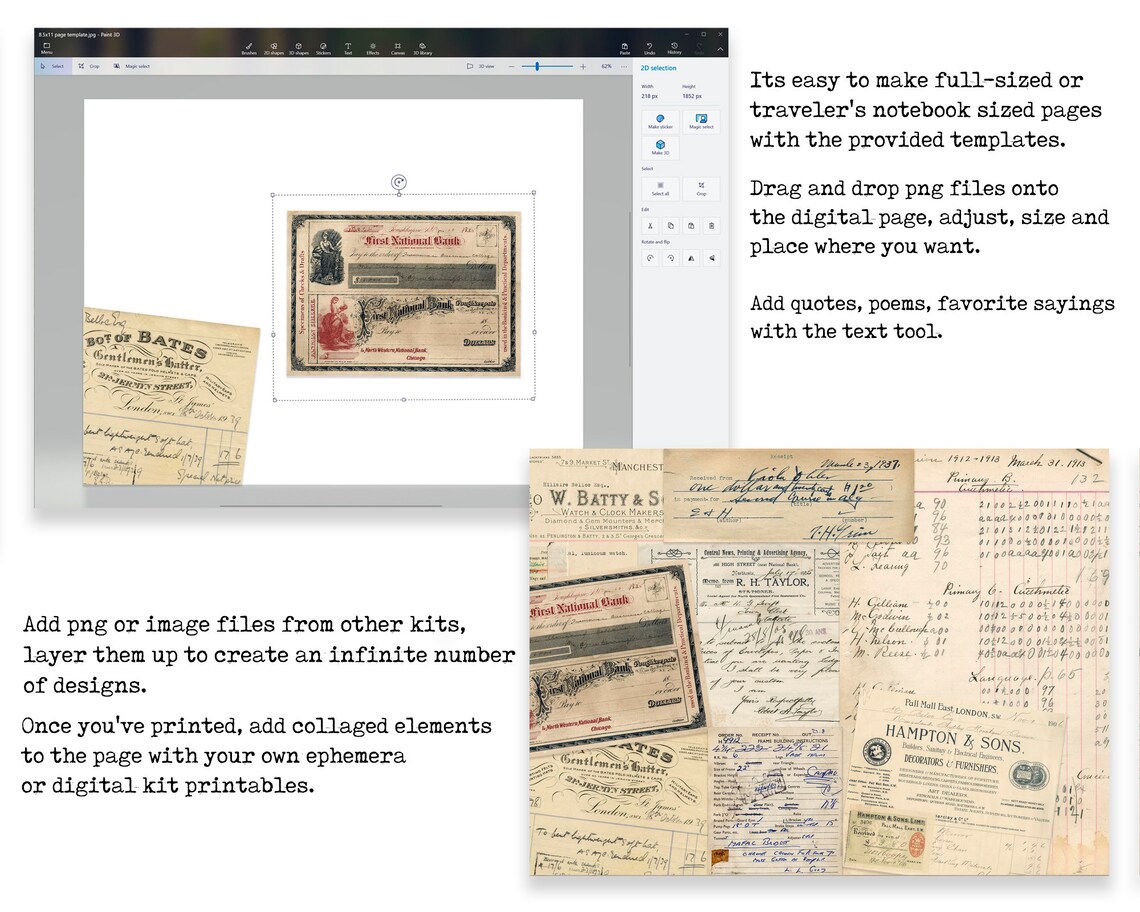Click the Select all button
This screenshot has width=1140, height=912.
(x=660, y=188)
